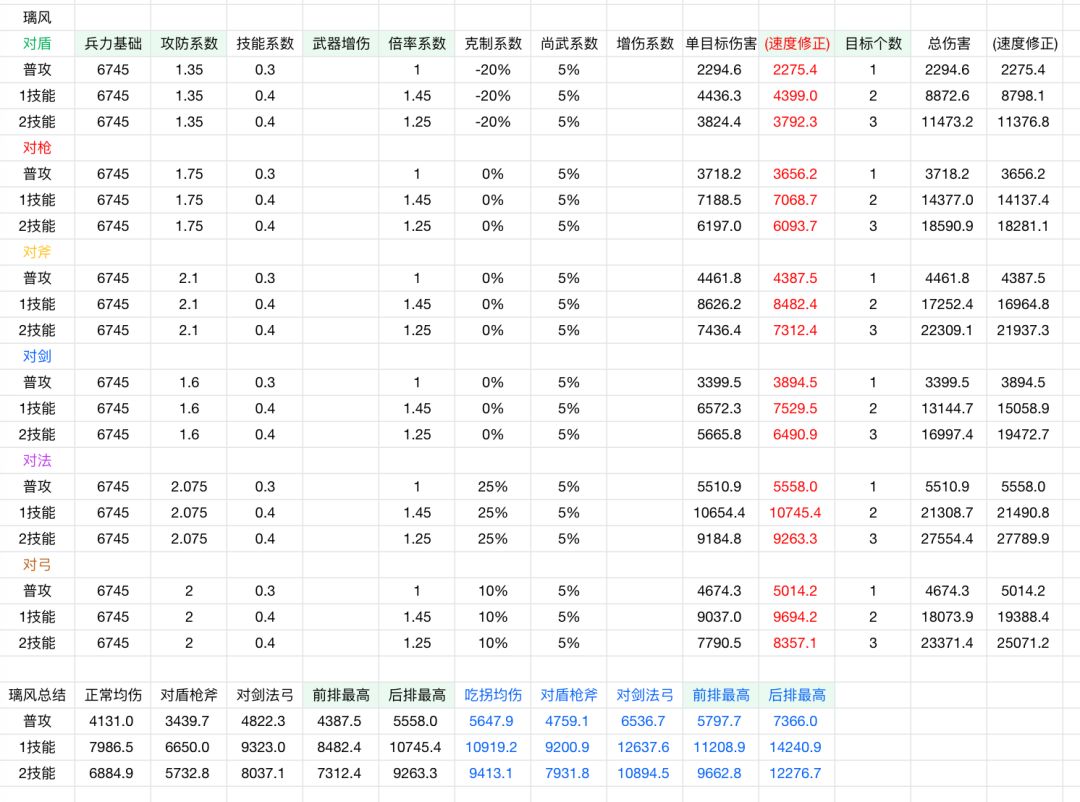The width and height of the screenshot is (1080, 802).
Task: Click the red value 7529.5
Action: pyautogui.click(x=795, y=409)
